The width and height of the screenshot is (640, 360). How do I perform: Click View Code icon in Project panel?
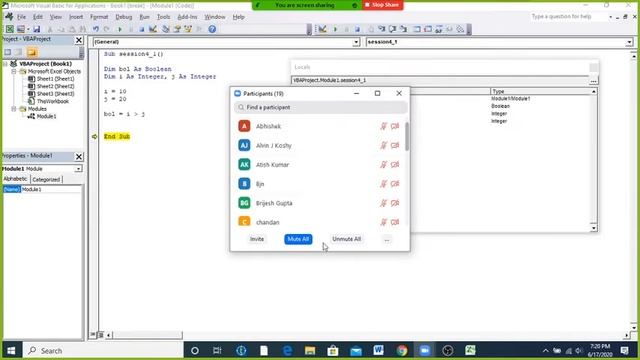pyautogui.click(x=8, y=52)
